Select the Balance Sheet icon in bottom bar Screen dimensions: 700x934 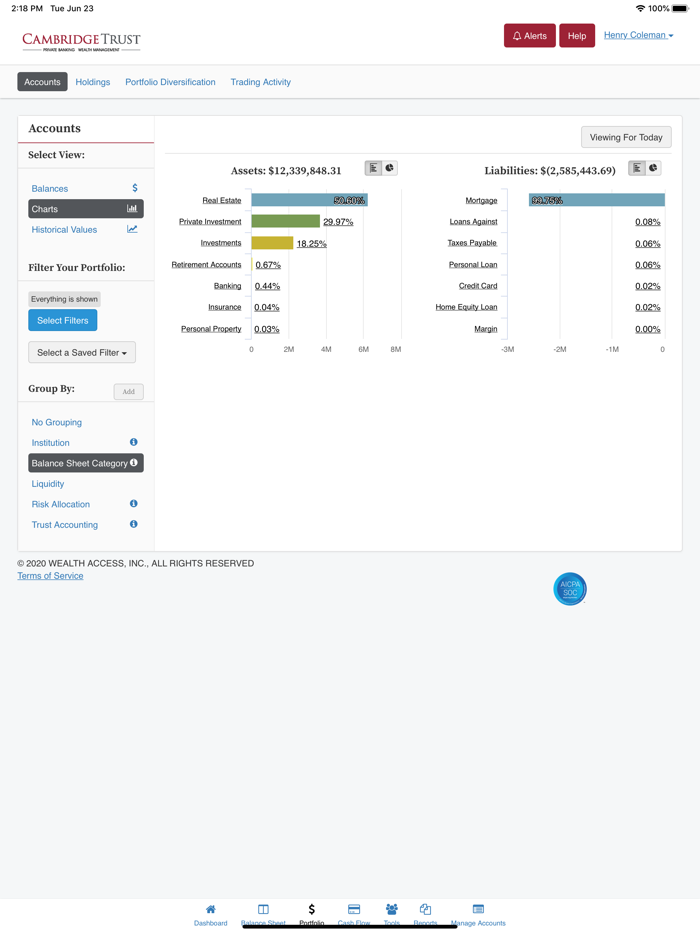point(263,912)
